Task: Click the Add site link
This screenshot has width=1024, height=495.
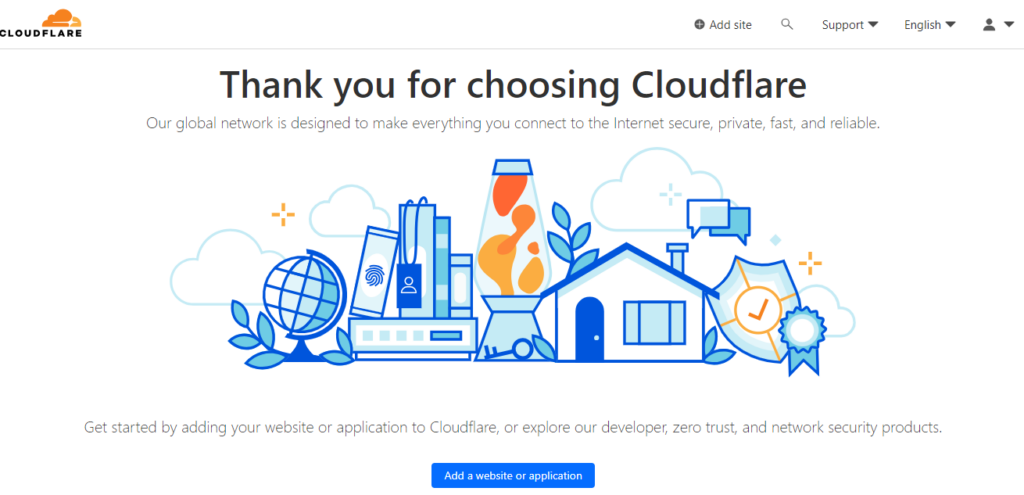Action: tap(723, 25)
